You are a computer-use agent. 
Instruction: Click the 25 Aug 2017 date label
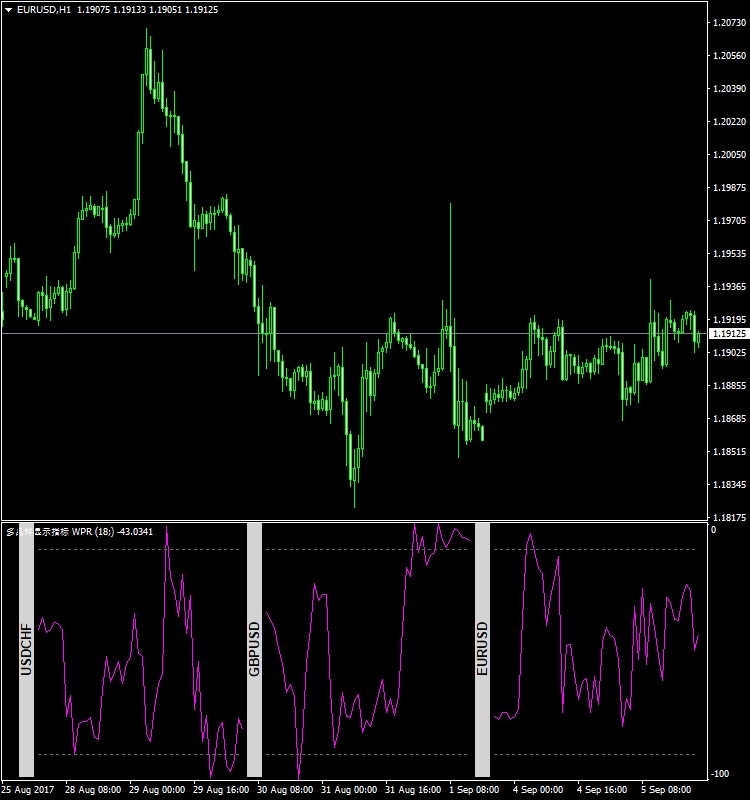click(x=29, y=790)
